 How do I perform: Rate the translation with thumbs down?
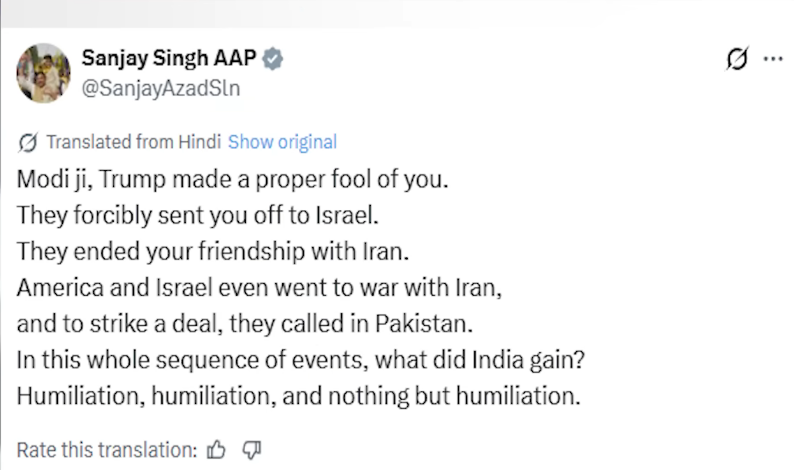coord(251,450)
